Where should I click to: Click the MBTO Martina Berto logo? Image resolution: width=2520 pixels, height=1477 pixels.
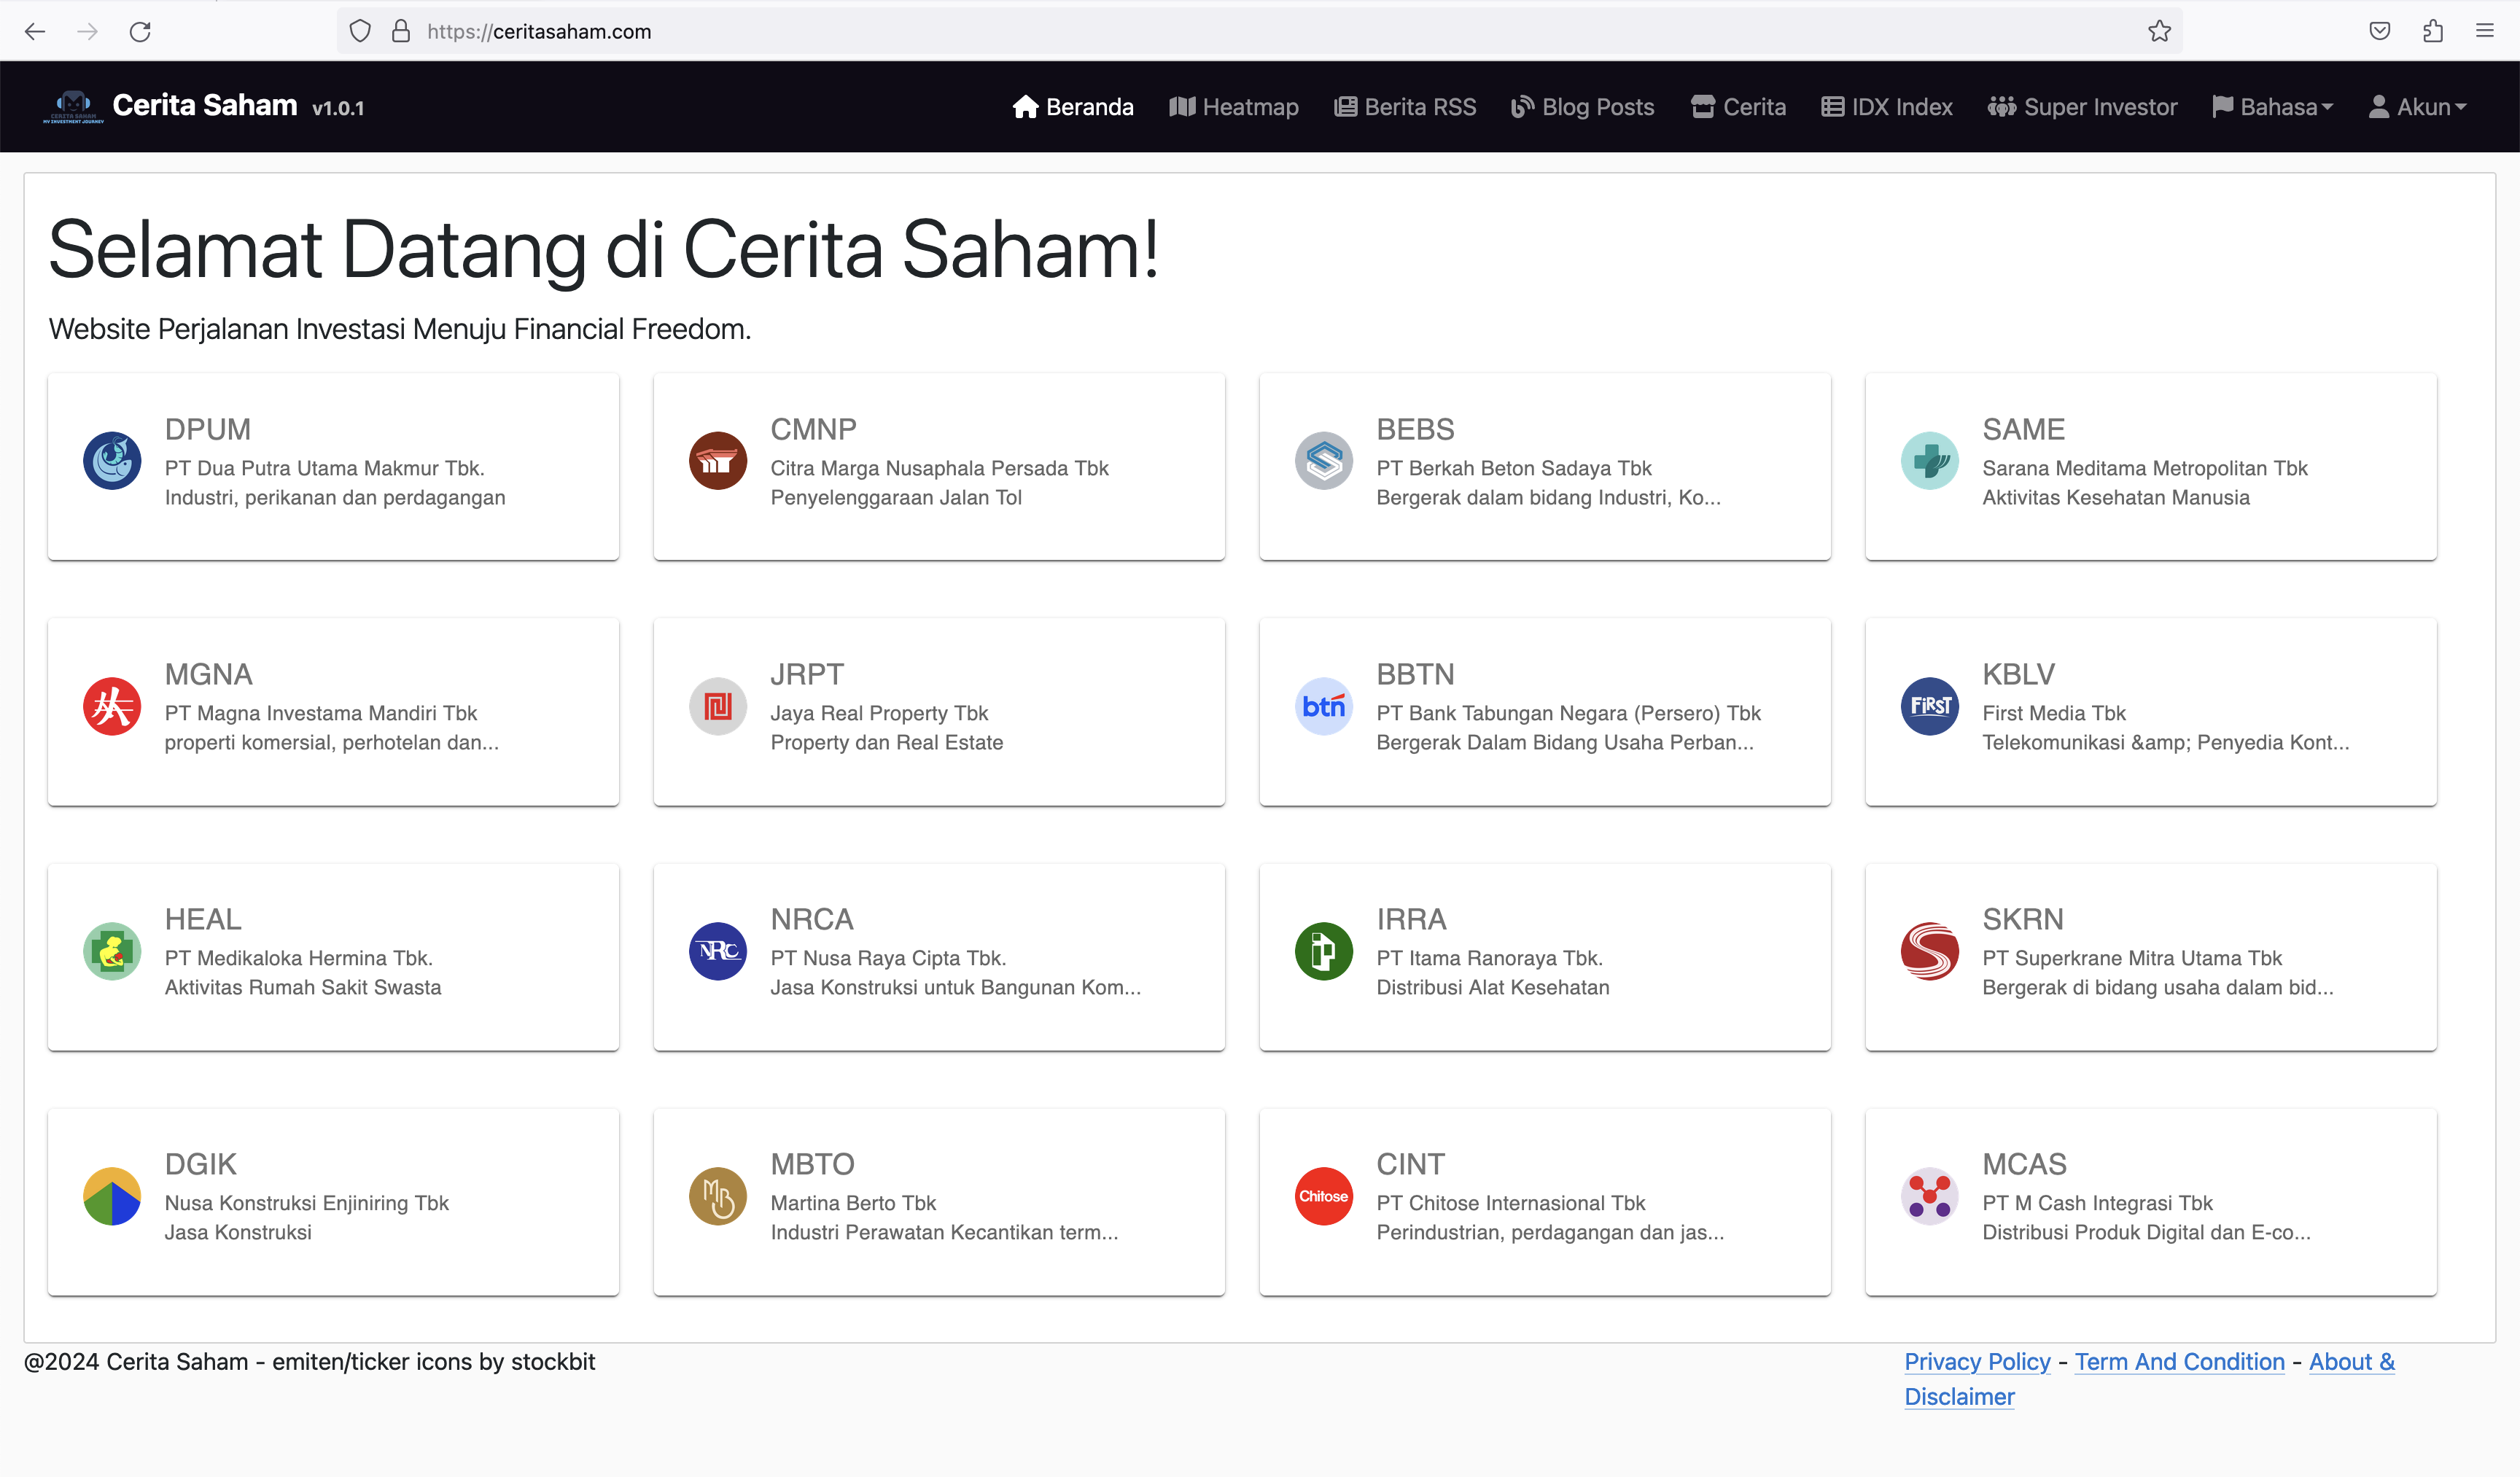click(x=718, y=1196)
